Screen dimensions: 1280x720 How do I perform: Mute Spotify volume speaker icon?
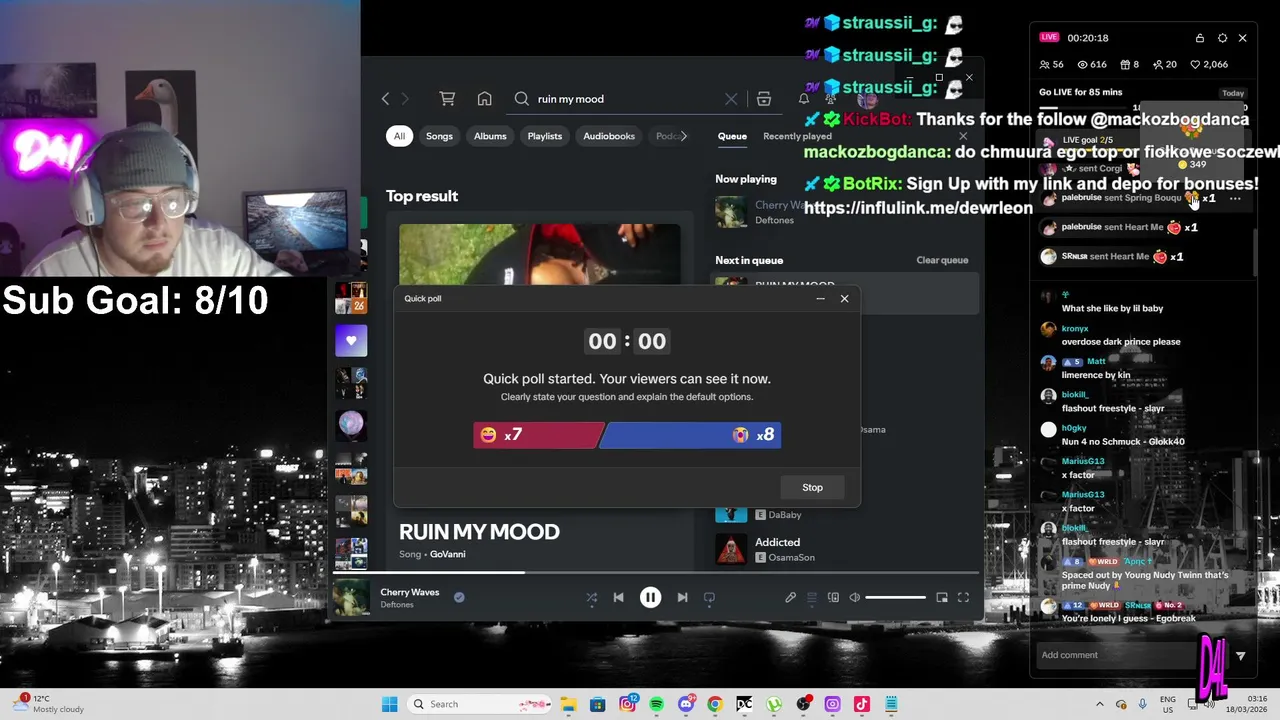(x=854, y=598)
